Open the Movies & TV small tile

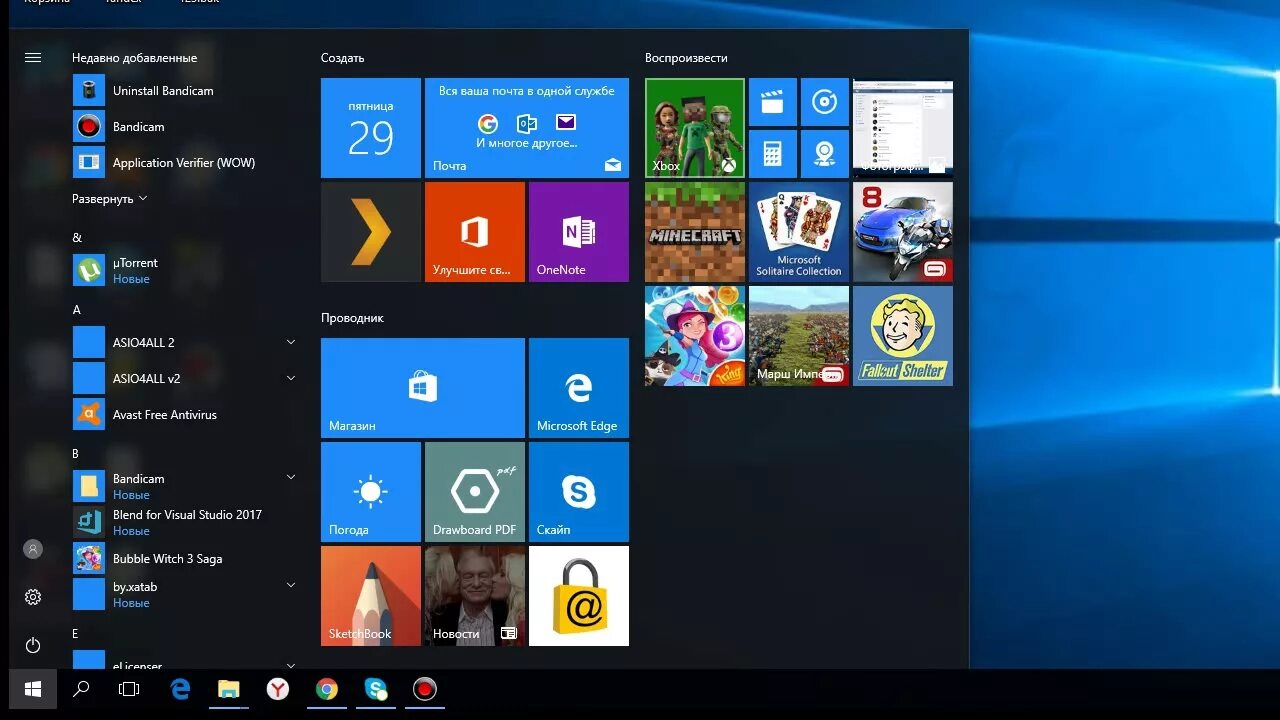pos(773,102)
